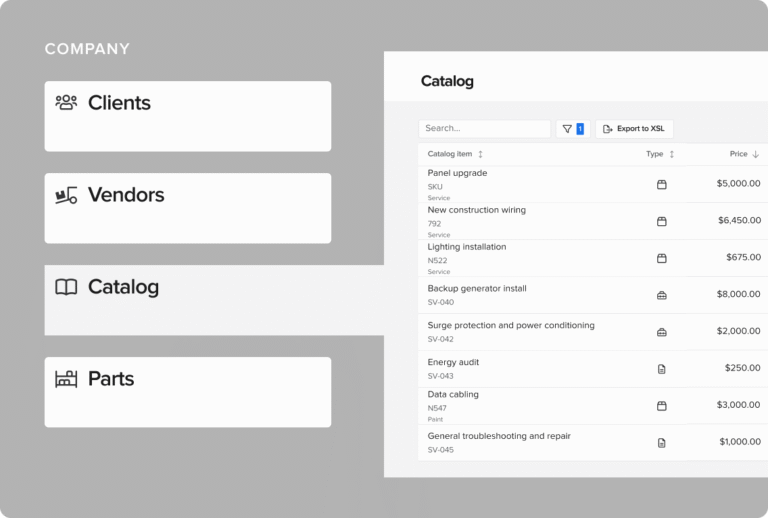
Task: Click the Paint label under Data cabling
Action: [435, 420]
